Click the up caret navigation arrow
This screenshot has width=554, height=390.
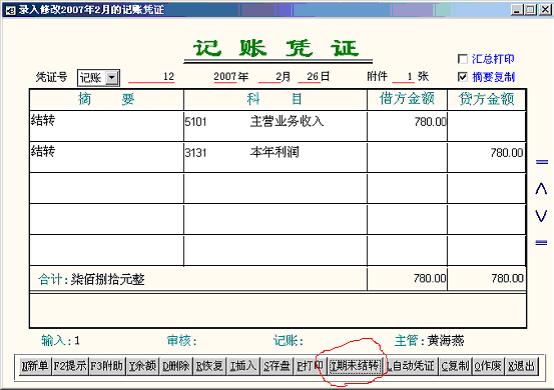(x=541, y=188)
